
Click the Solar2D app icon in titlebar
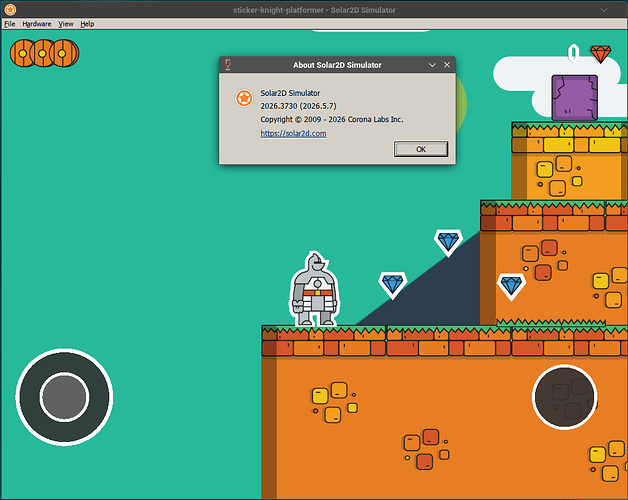click(x=10, y=10)
